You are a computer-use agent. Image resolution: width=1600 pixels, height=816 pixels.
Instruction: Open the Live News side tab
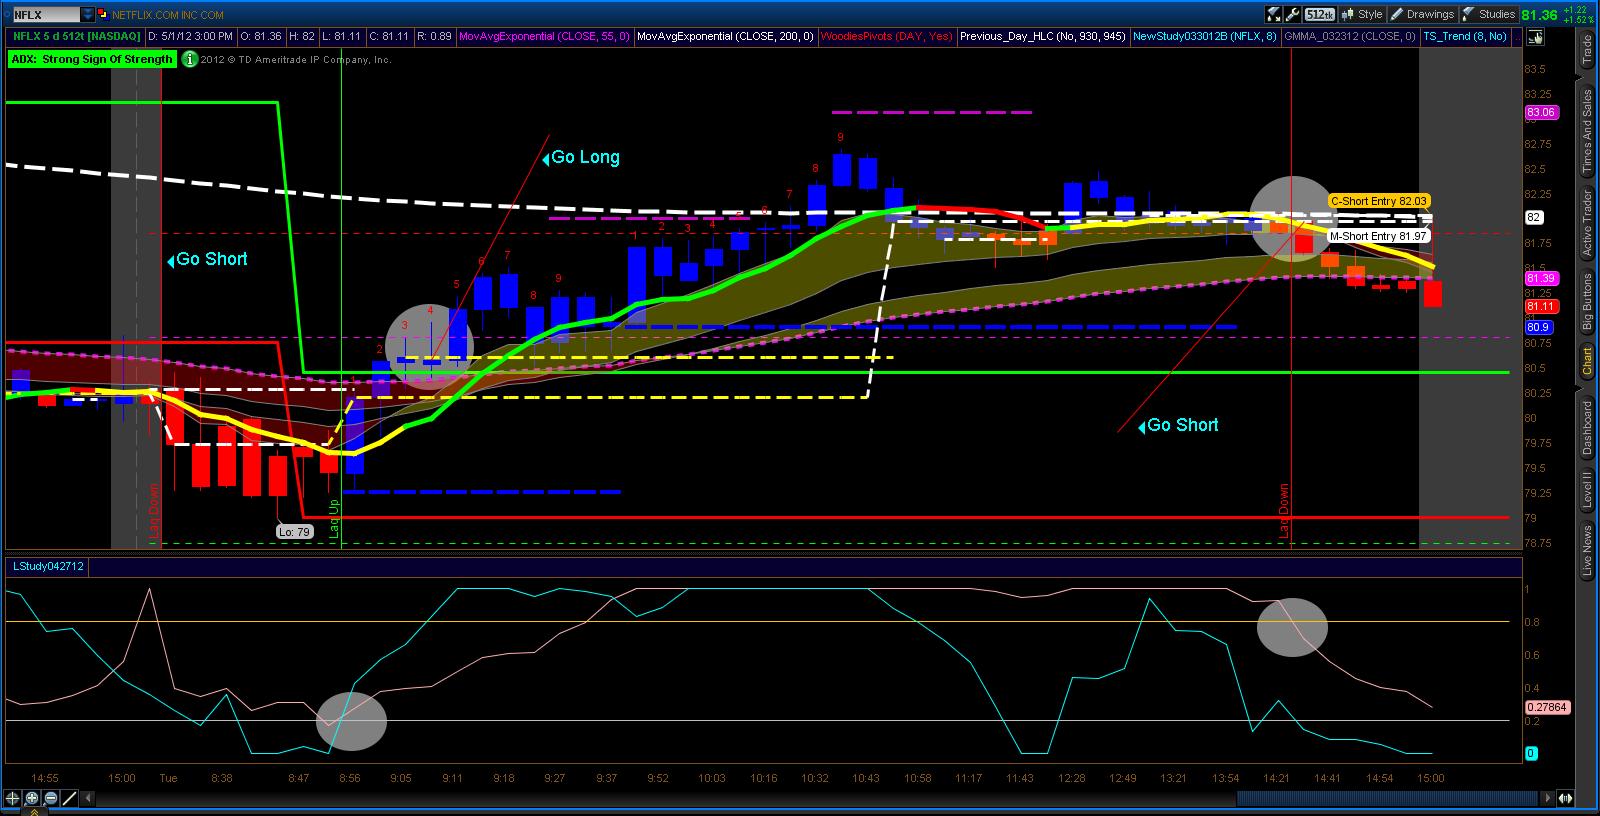point(1587,551)
